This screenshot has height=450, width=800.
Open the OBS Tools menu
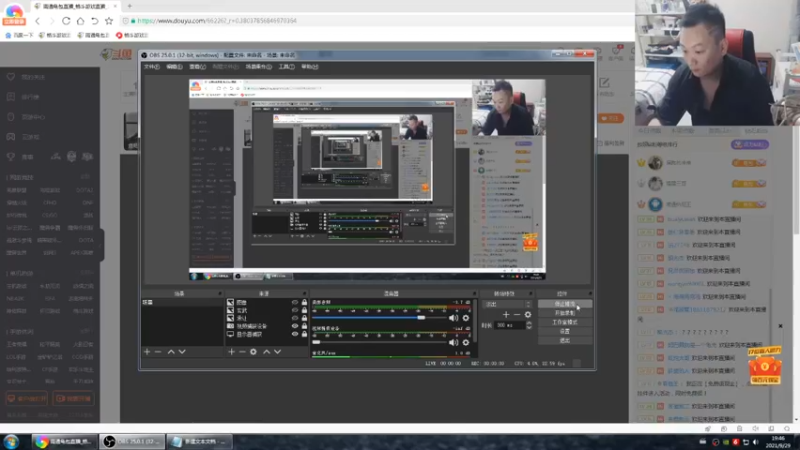coord(286,67)
